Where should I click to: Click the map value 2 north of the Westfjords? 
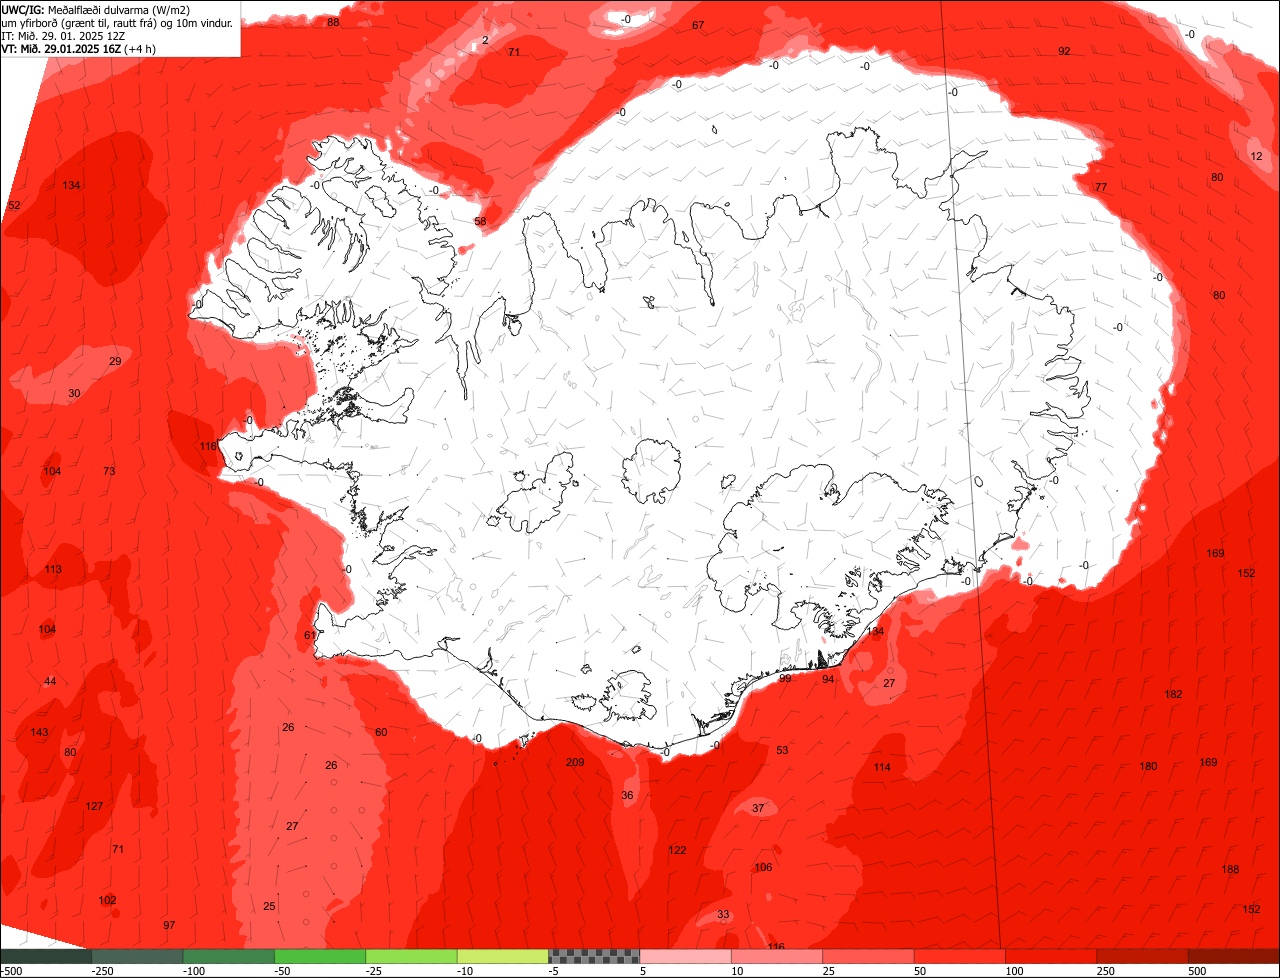485,40
